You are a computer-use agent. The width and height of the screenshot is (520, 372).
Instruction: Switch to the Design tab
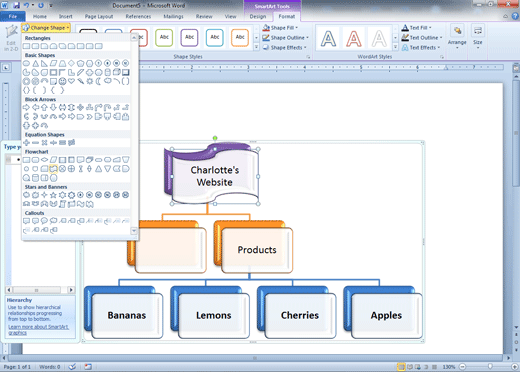(x=258, y=16)
